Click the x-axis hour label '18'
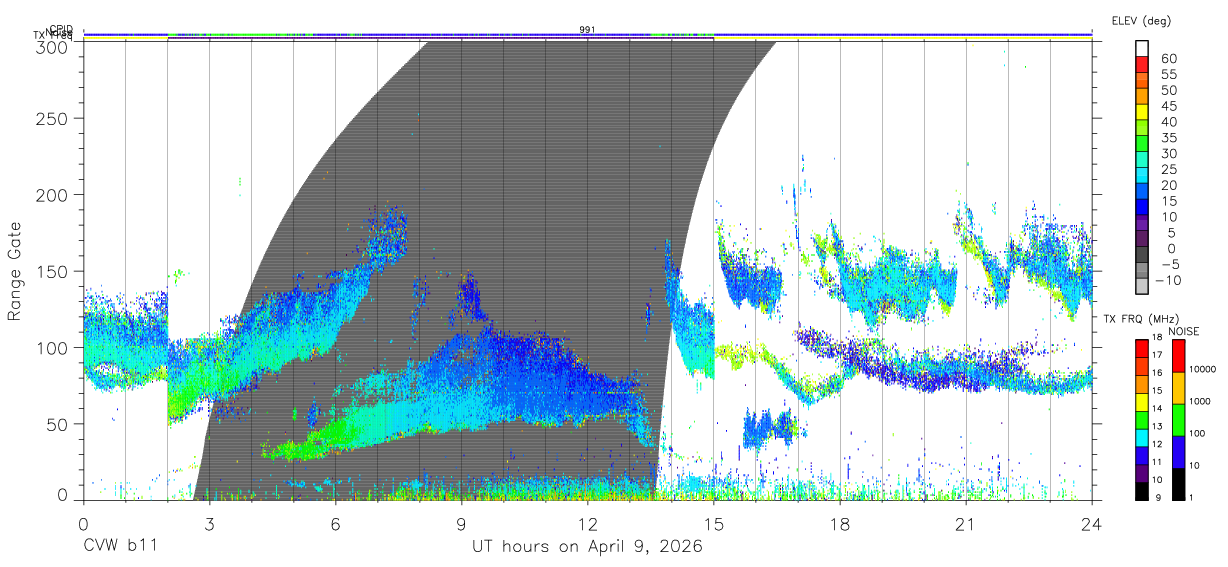 839,523
